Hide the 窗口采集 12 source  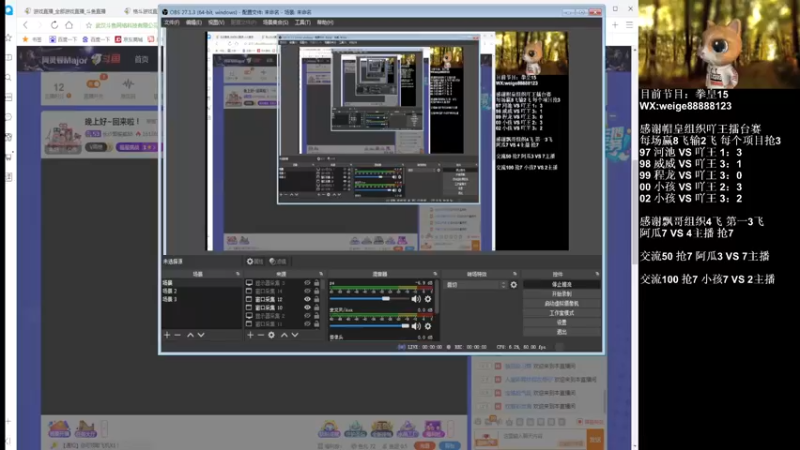click(x=307, y=299)
